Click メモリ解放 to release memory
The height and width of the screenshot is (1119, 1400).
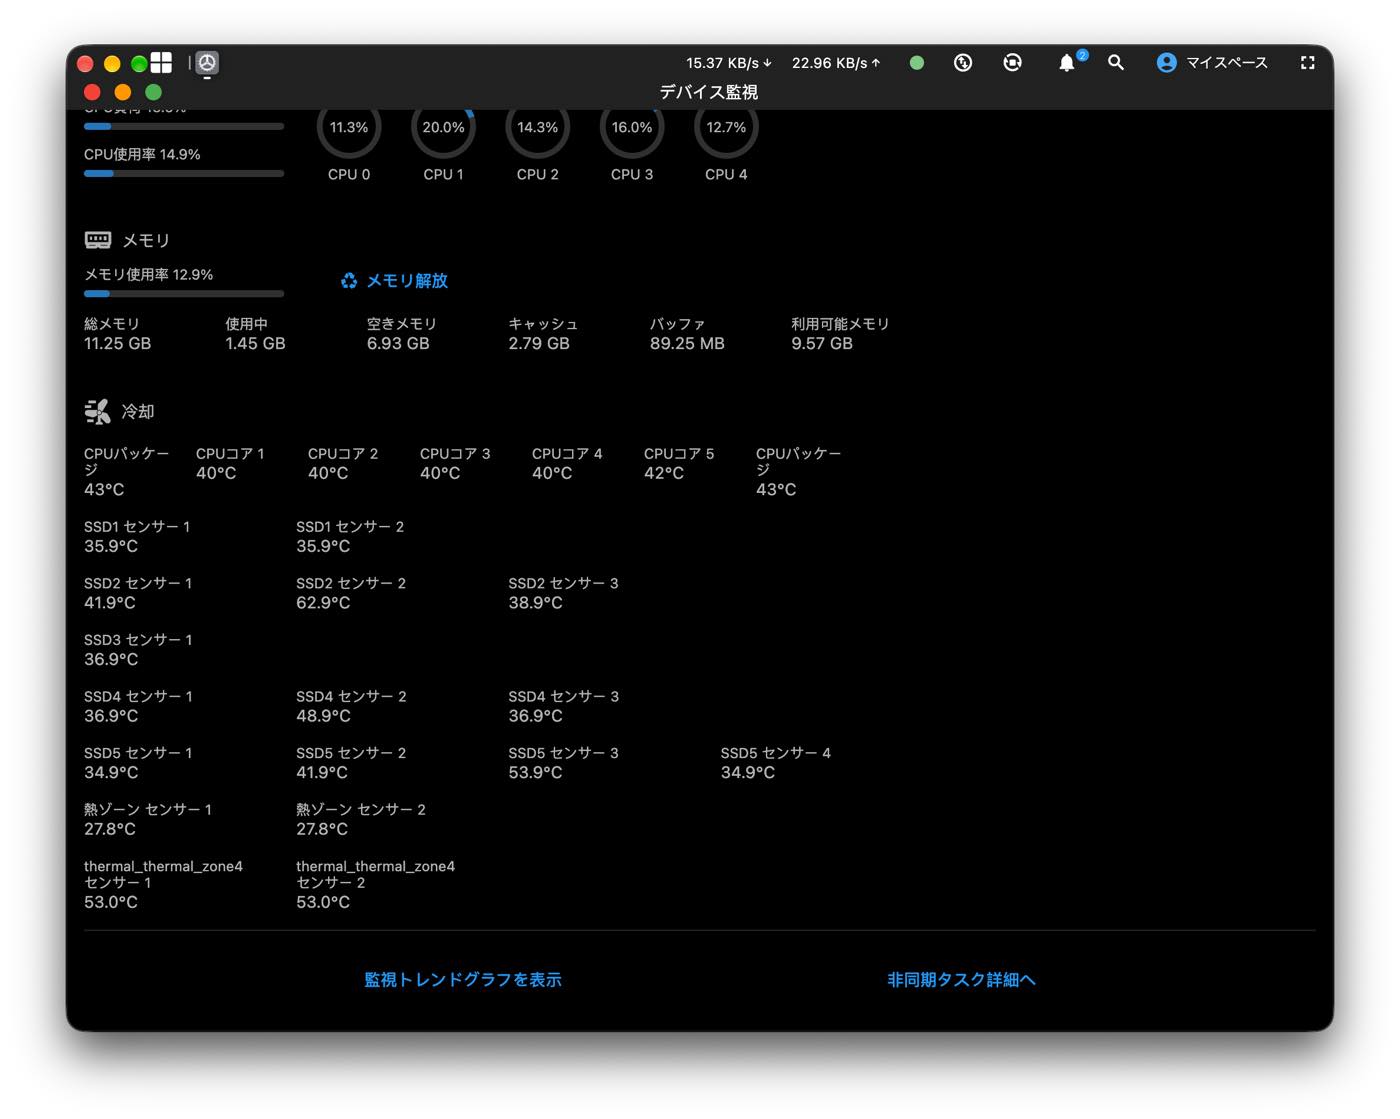tap(407, 281)
